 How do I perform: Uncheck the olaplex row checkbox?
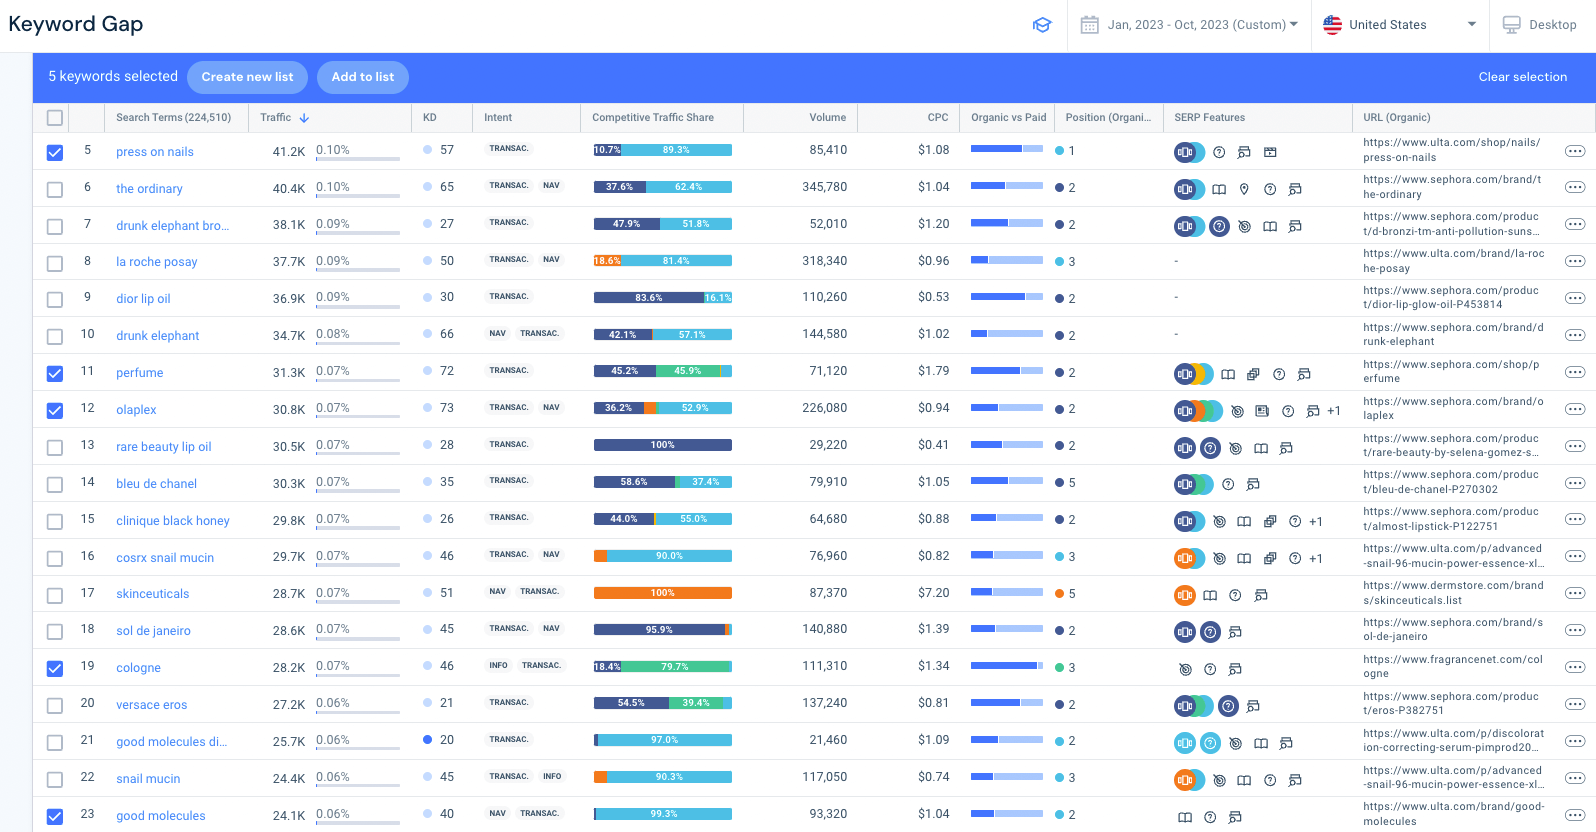click(55, 410)
